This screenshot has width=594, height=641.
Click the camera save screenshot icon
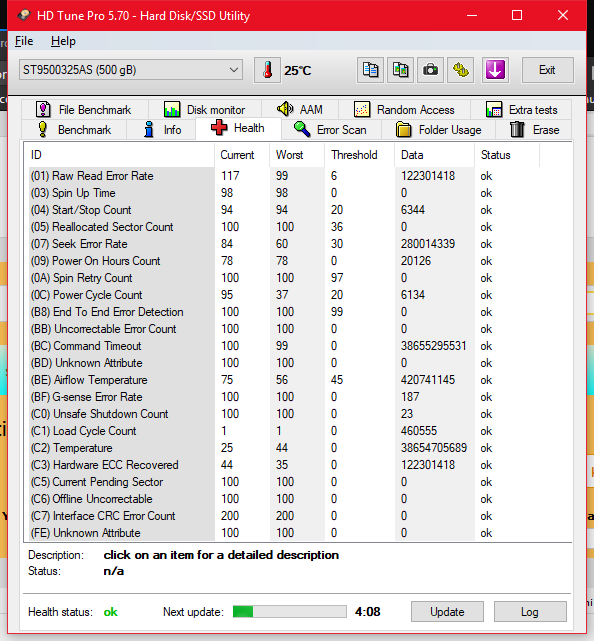coord(430,70)
